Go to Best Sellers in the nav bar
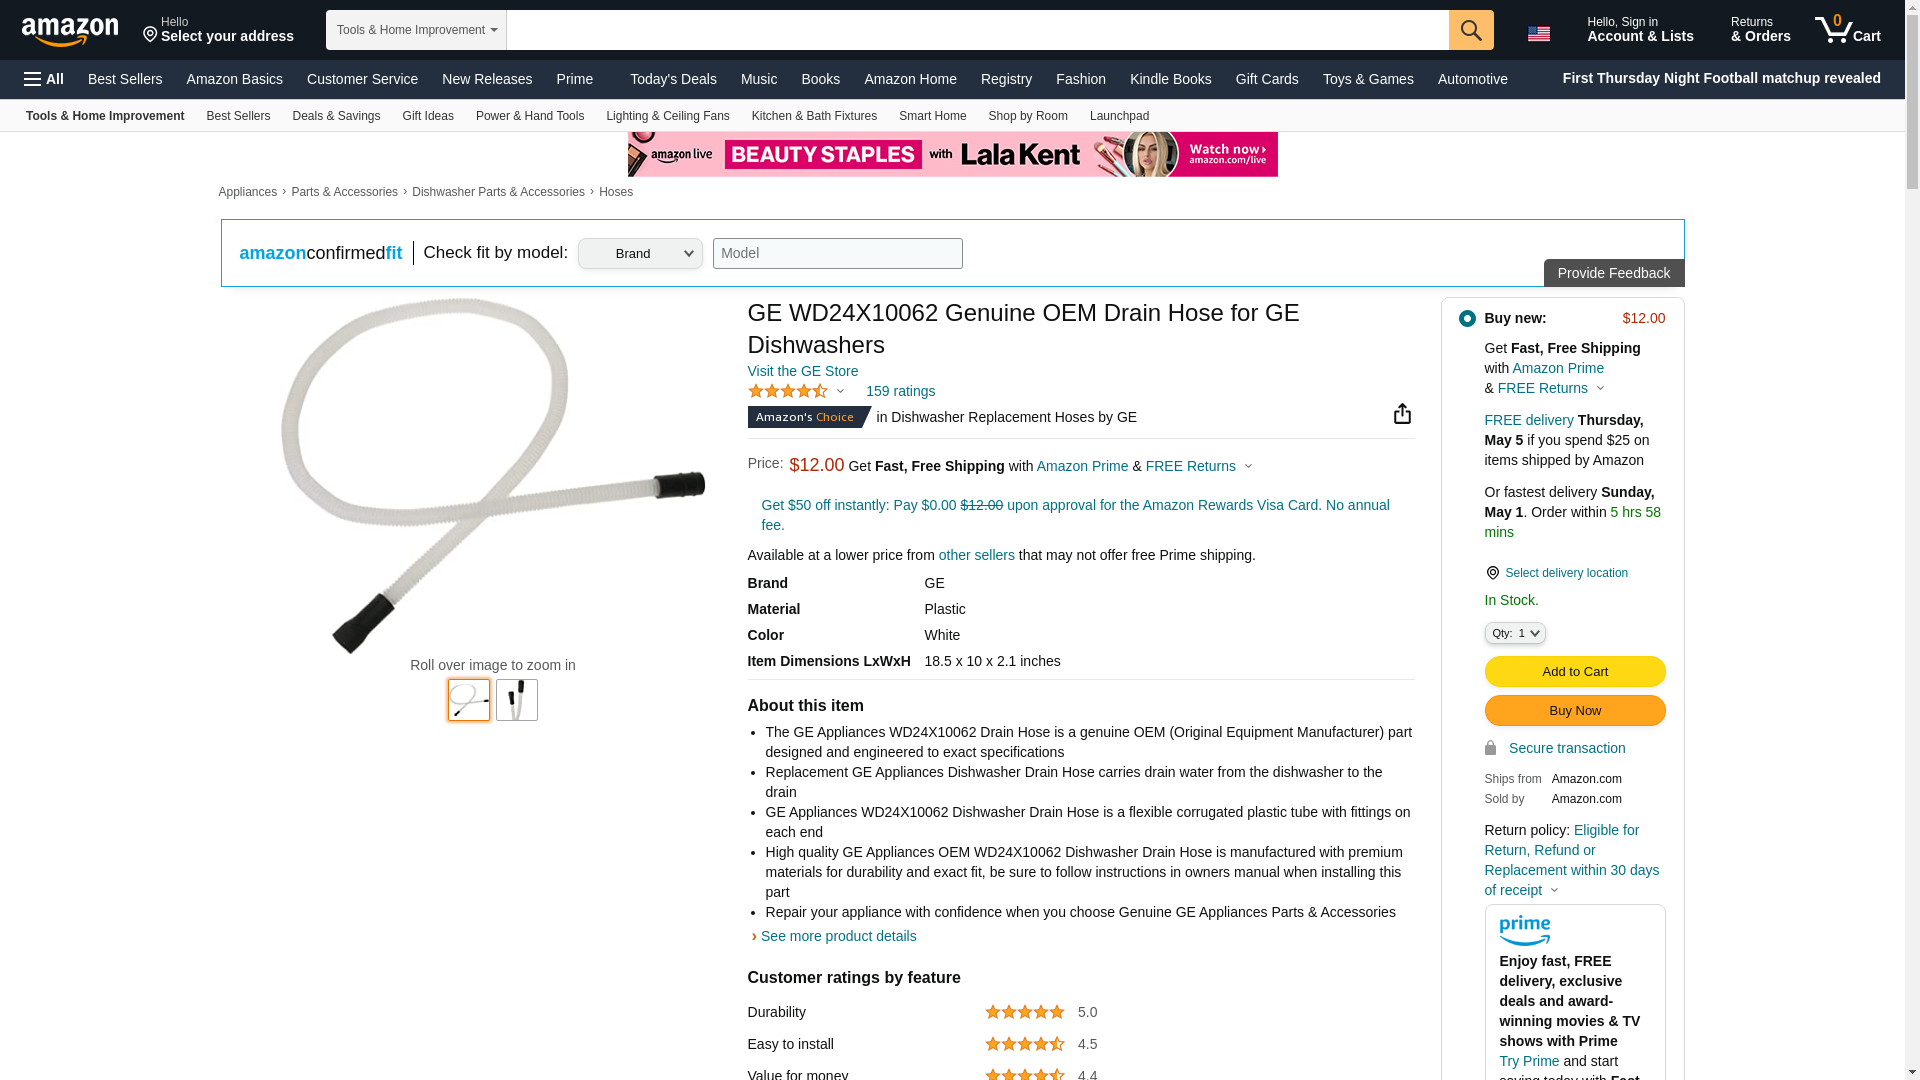Viewport: 1920px width, 1080px height. [125, 79]
